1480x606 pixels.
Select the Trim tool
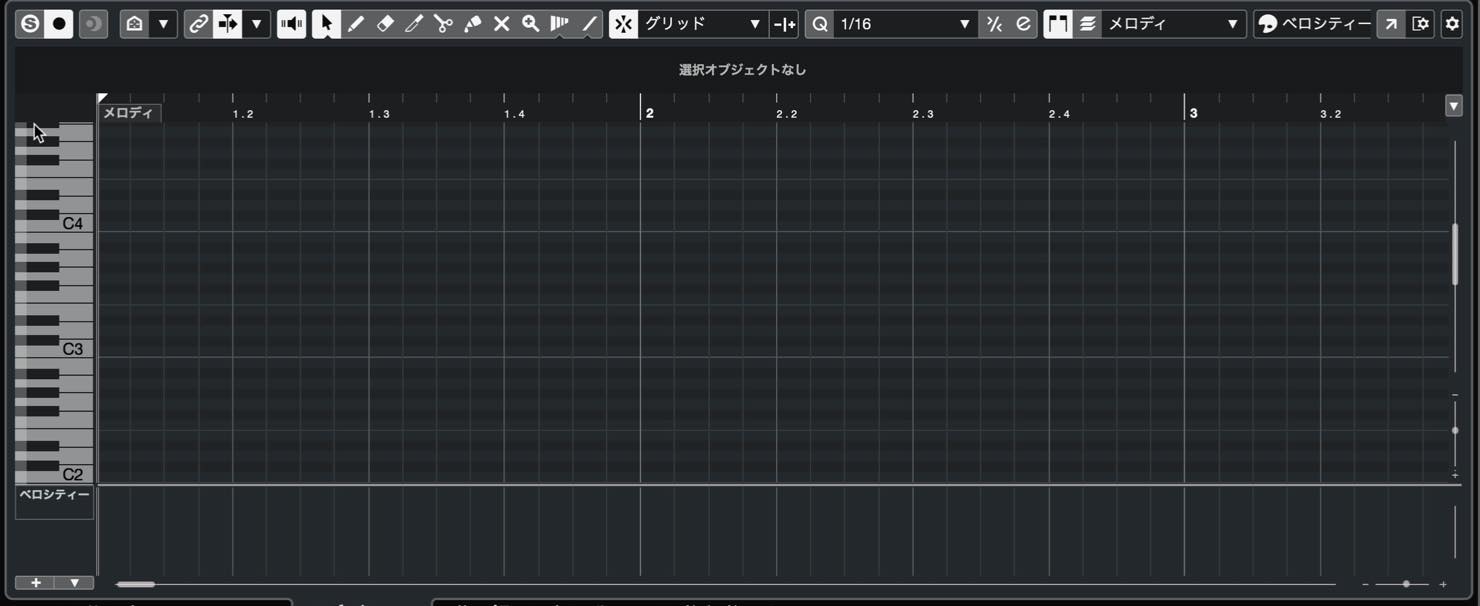click(414, 24)
